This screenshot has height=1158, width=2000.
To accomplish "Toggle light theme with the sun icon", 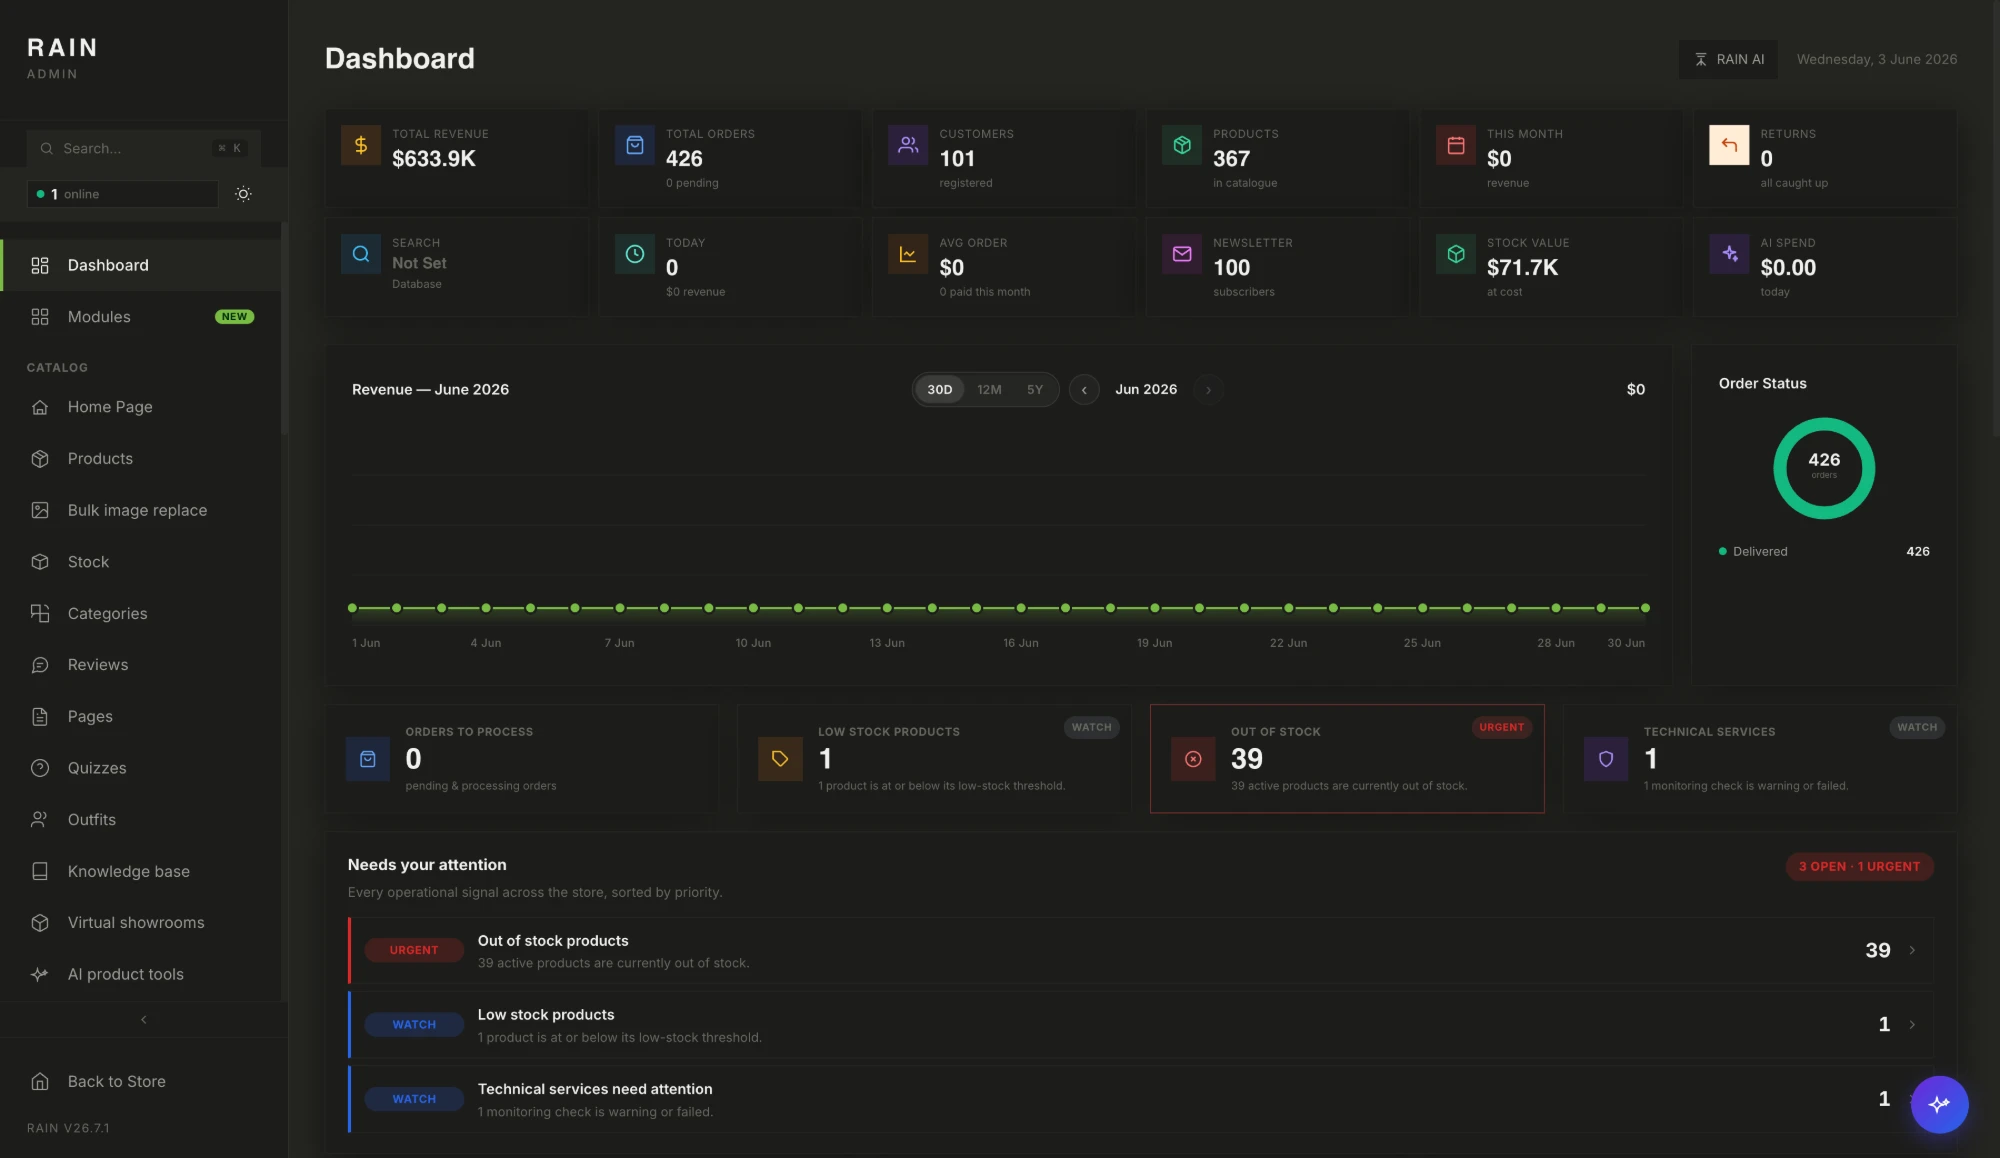I will pyautogui.click(x=243, y=194).
